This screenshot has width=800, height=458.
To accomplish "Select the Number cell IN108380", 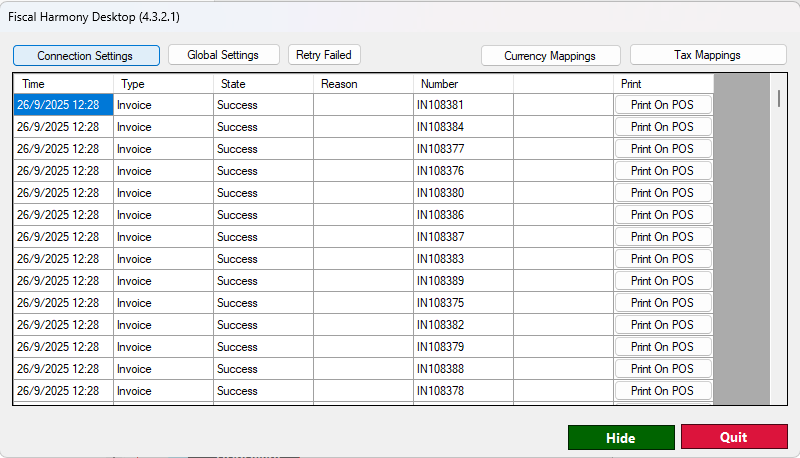I will point(463,192).
